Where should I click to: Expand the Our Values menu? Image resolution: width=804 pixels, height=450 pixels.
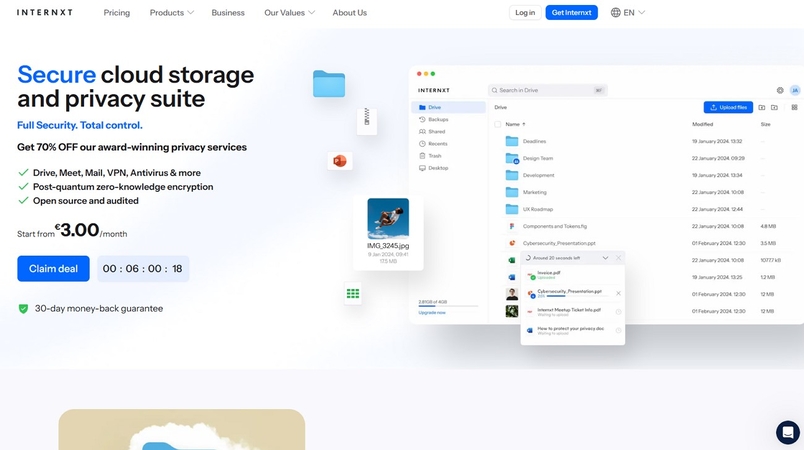[289, 12]
